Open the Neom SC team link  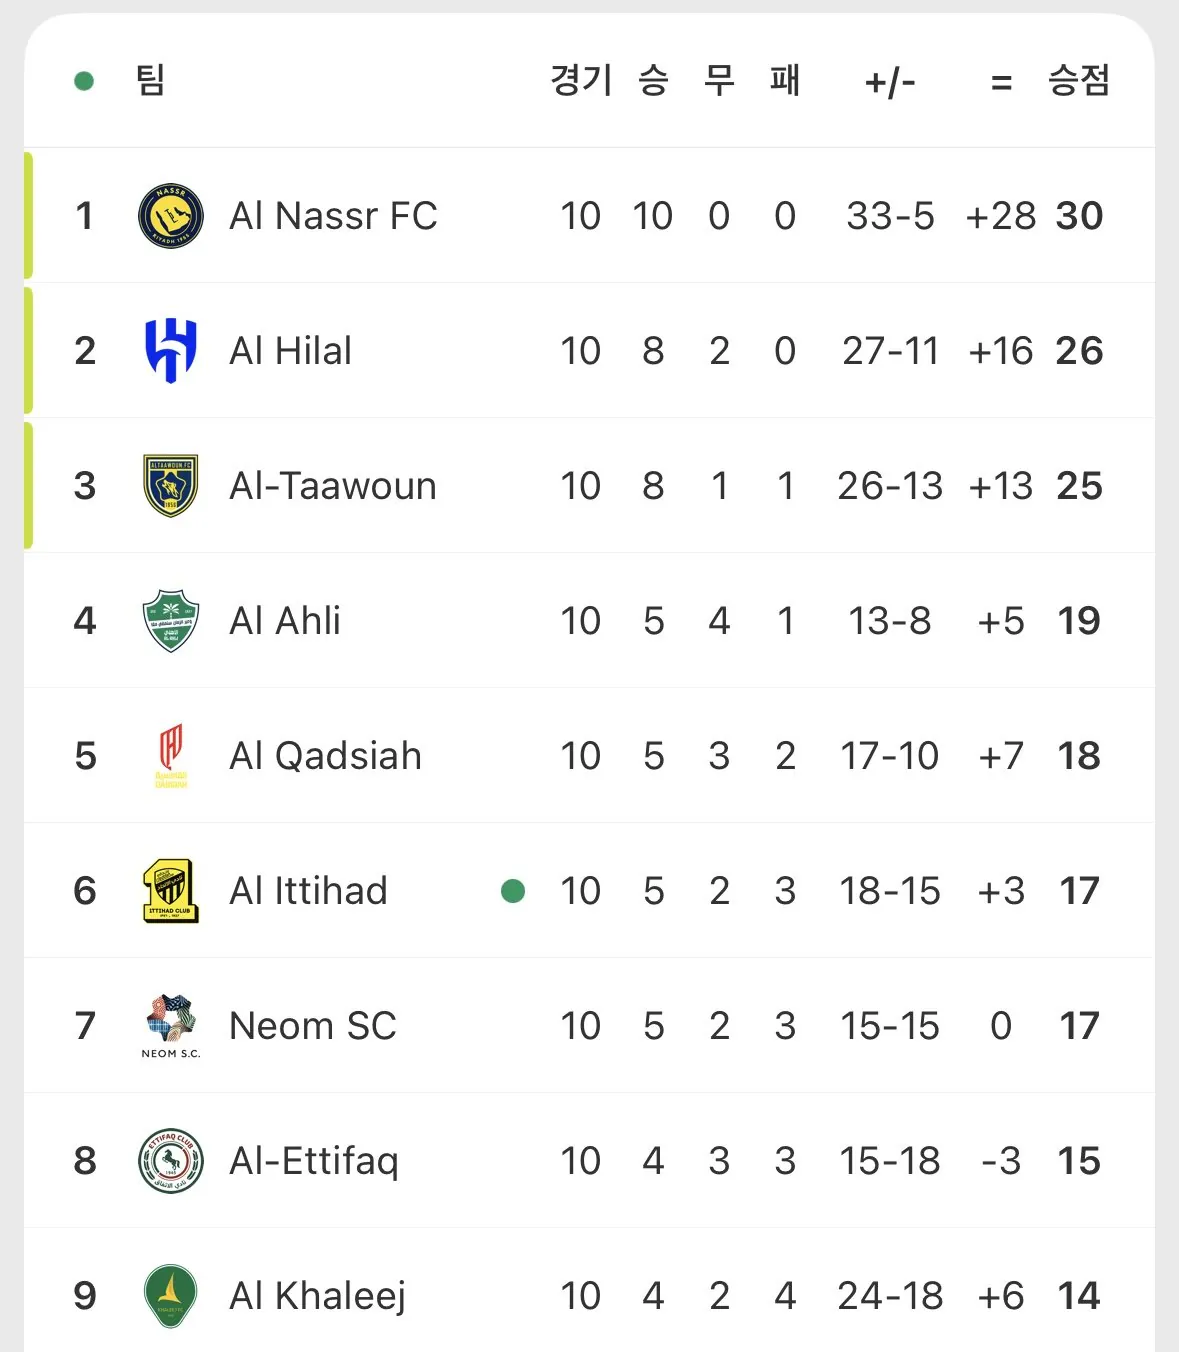click(312, 1026)
